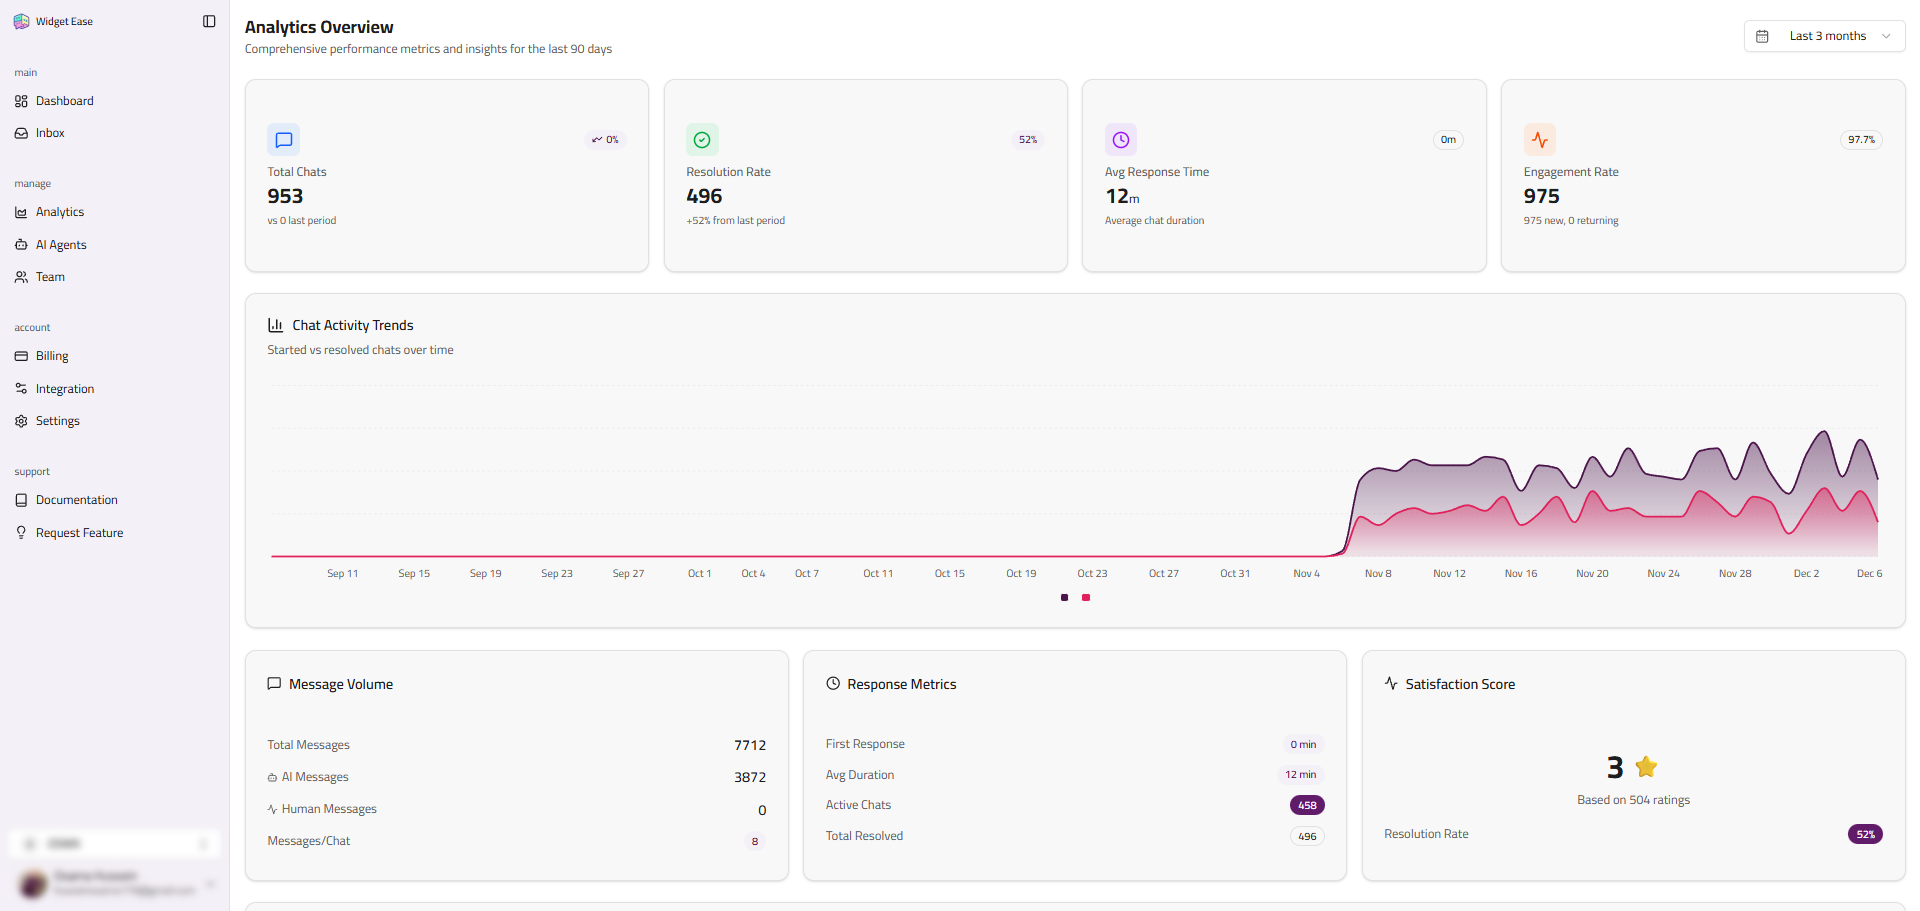The image size is (1920, 911).
Task: Click the Widget Ease logo
Action: click(21, 20)
